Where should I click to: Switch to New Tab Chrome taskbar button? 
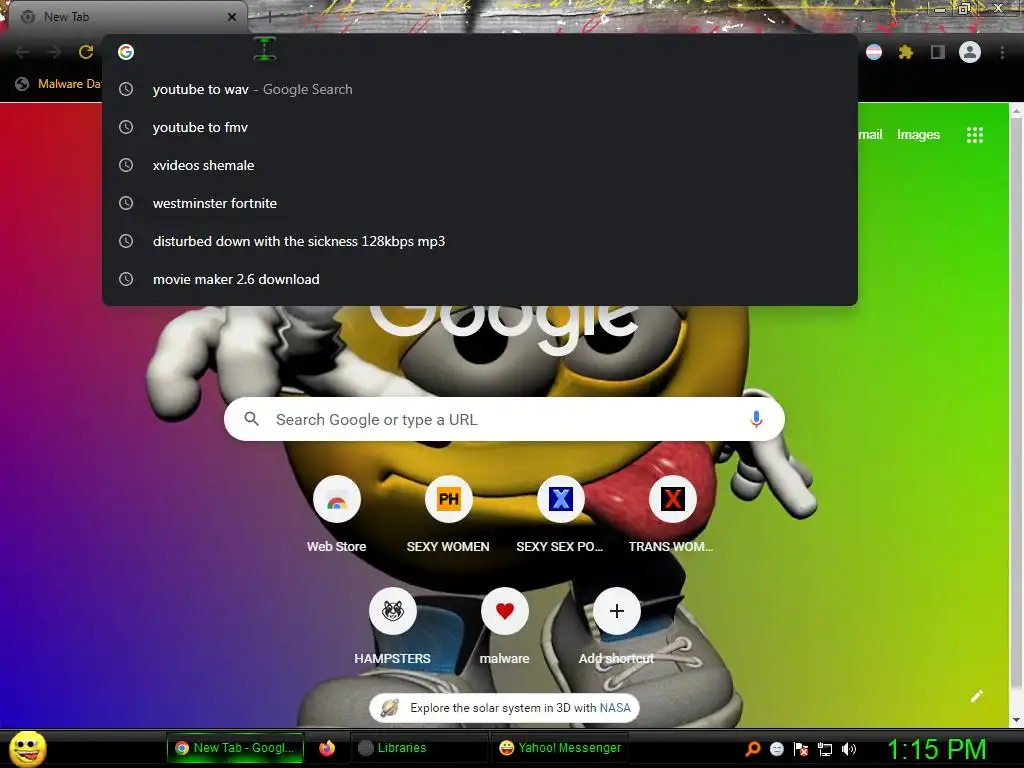point(235,748)
